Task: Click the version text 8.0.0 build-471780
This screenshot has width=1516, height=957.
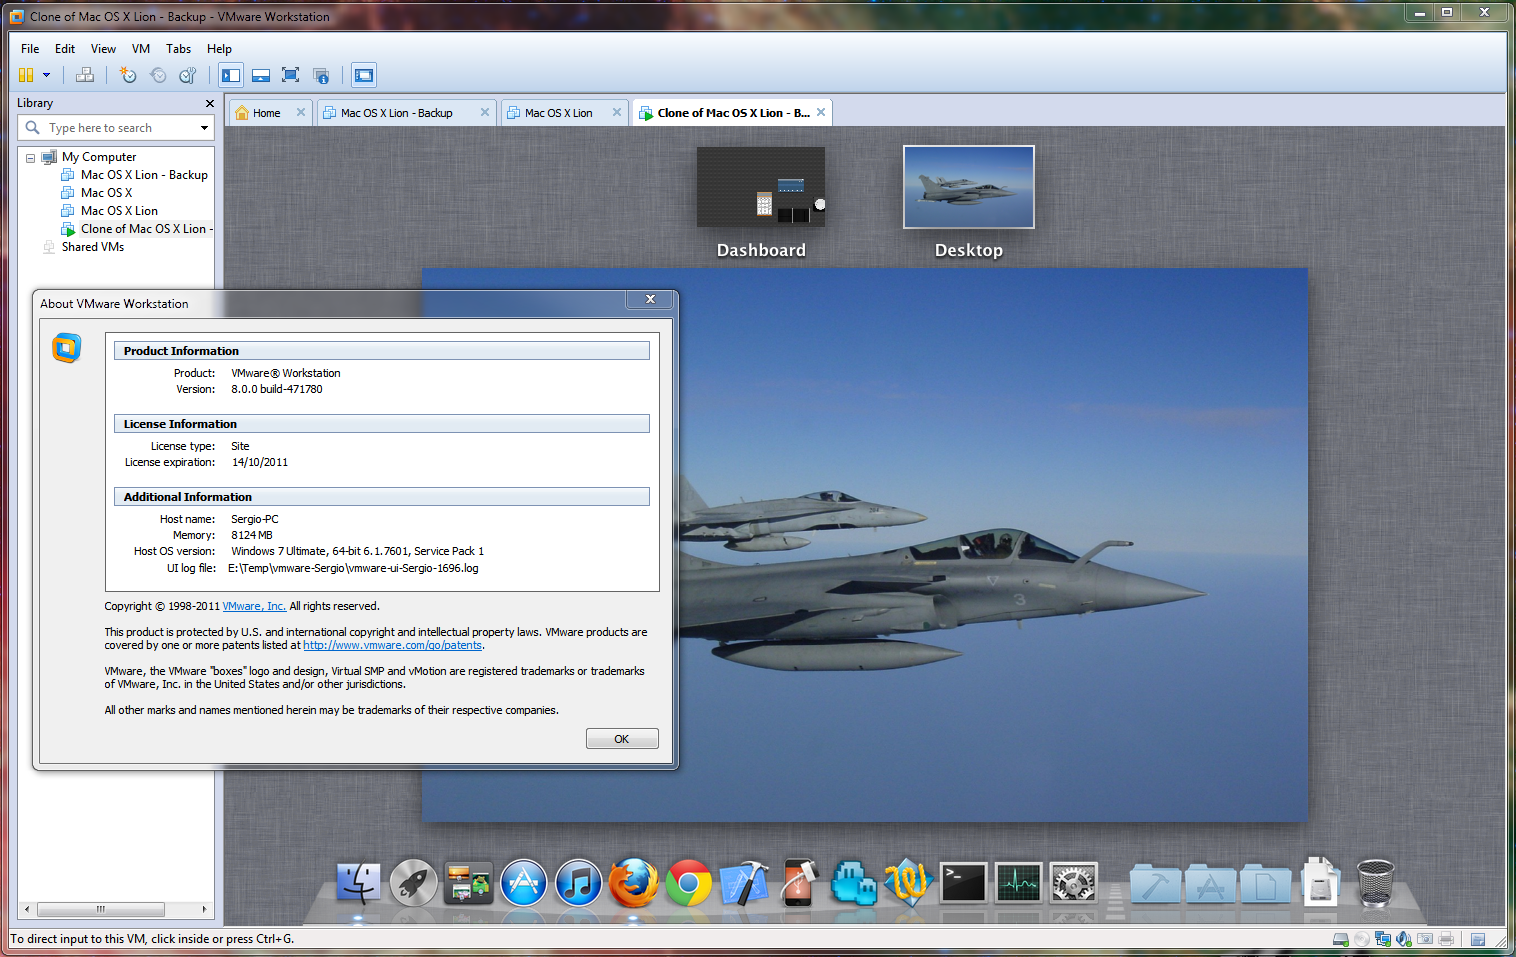Action: coord(277,390)
